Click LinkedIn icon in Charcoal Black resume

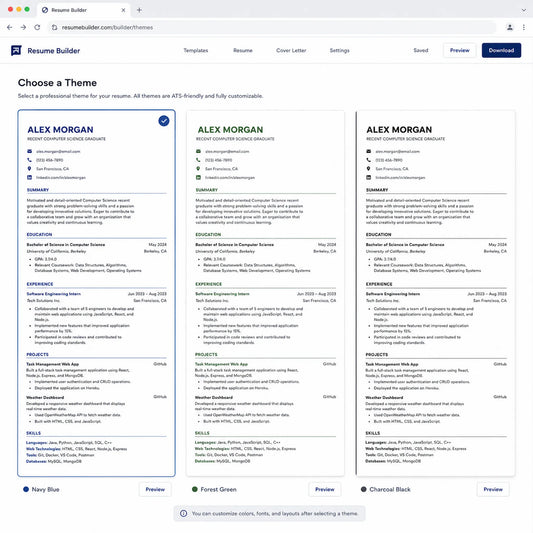(368, 177)
